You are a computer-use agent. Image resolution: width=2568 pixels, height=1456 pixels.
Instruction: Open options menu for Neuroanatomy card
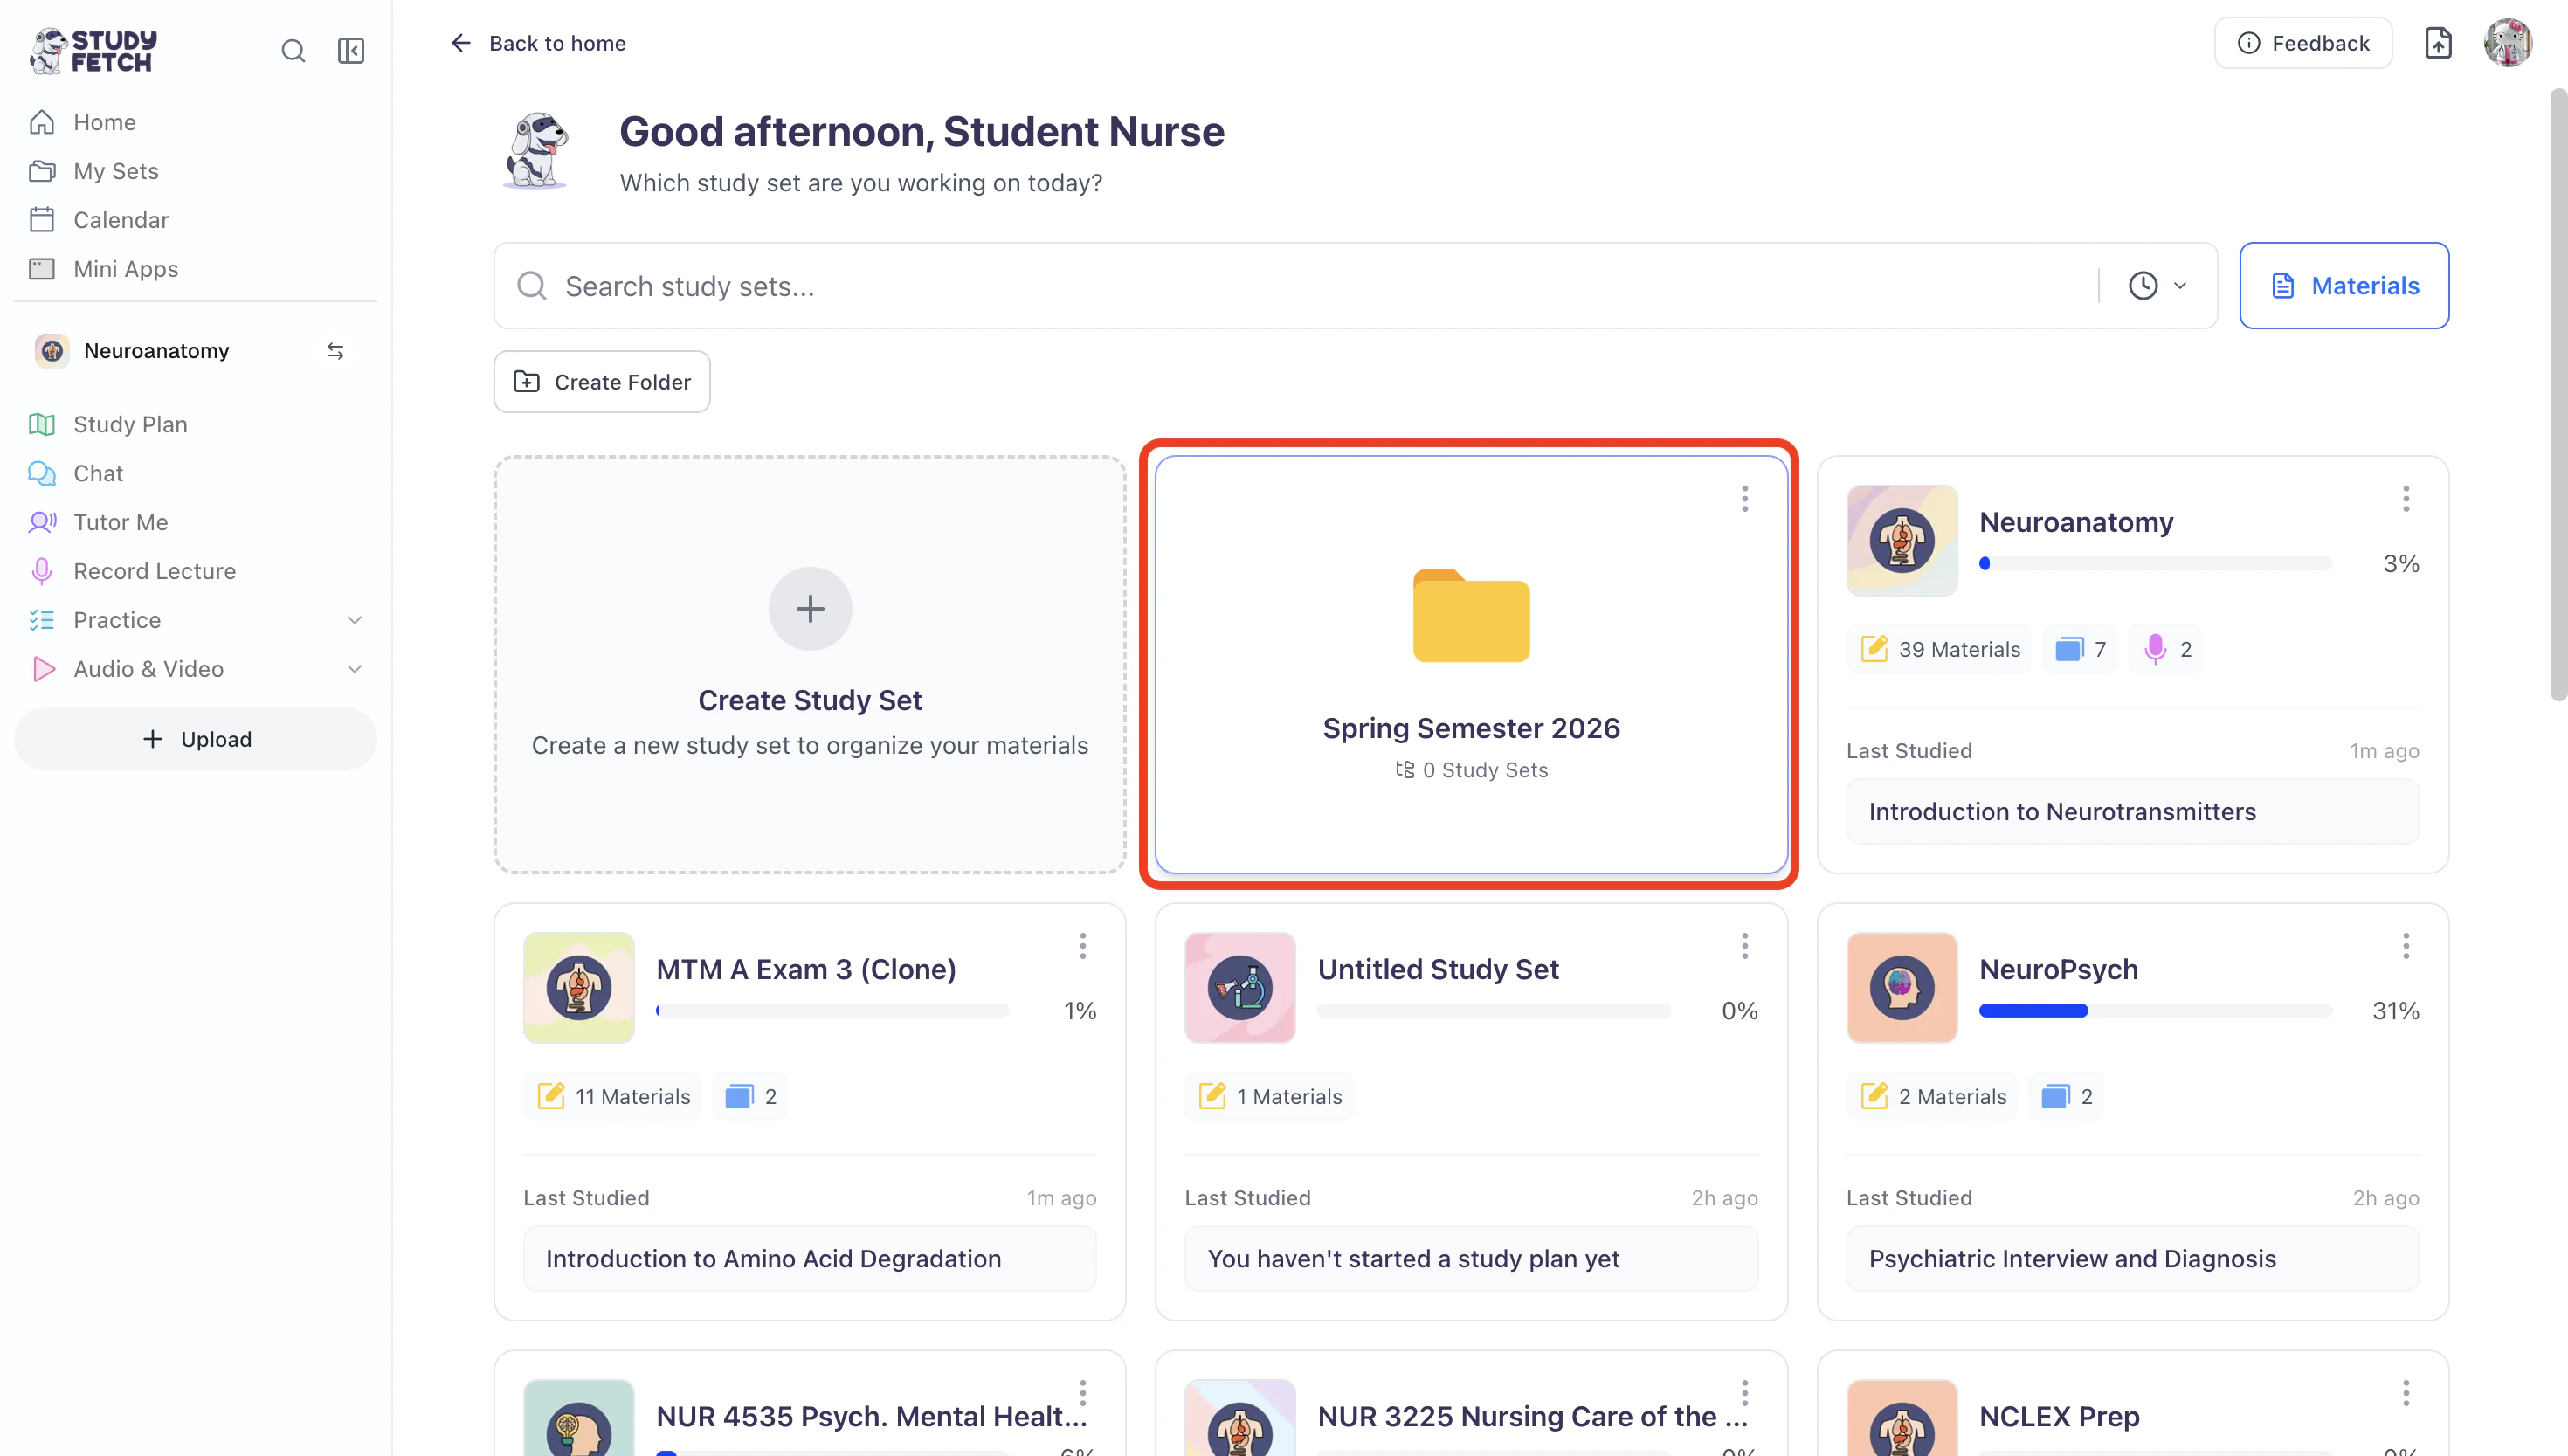click(2406, 499)
